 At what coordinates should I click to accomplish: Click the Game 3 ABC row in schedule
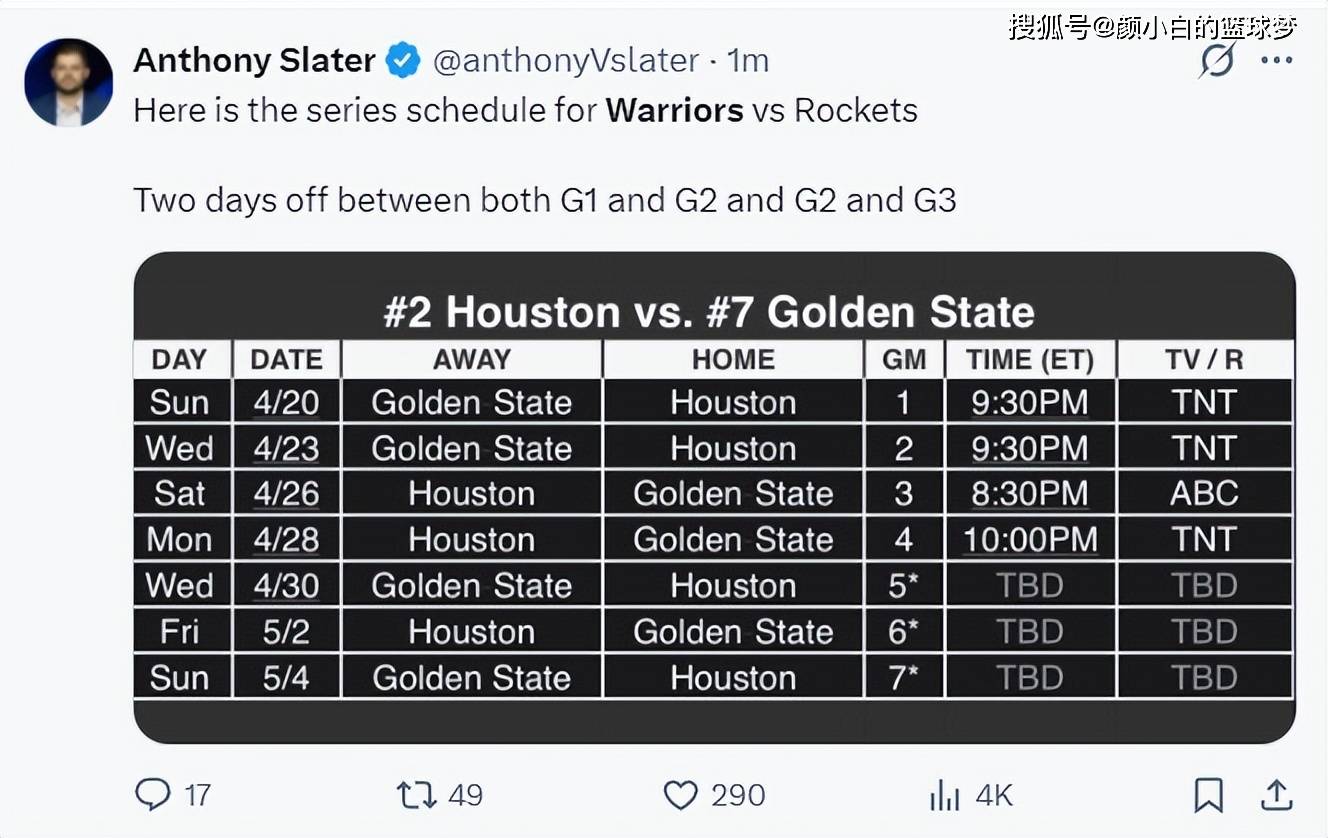[713, 493]
